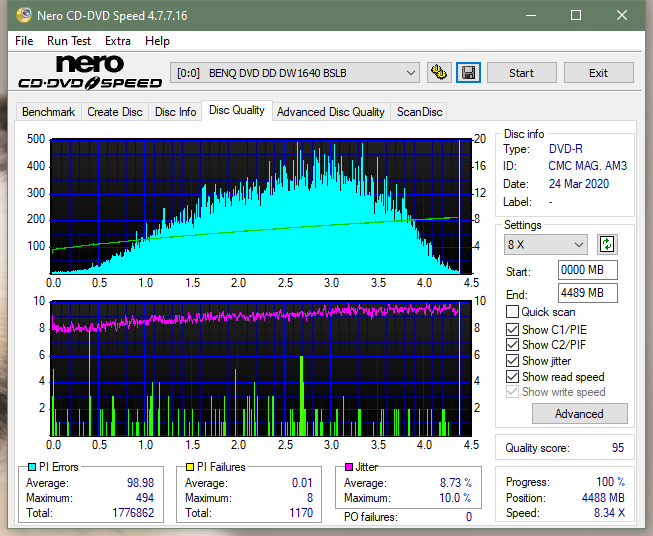Click the PO failures value 0
Screen dimensions: 653x536
(x=469, y=517)
